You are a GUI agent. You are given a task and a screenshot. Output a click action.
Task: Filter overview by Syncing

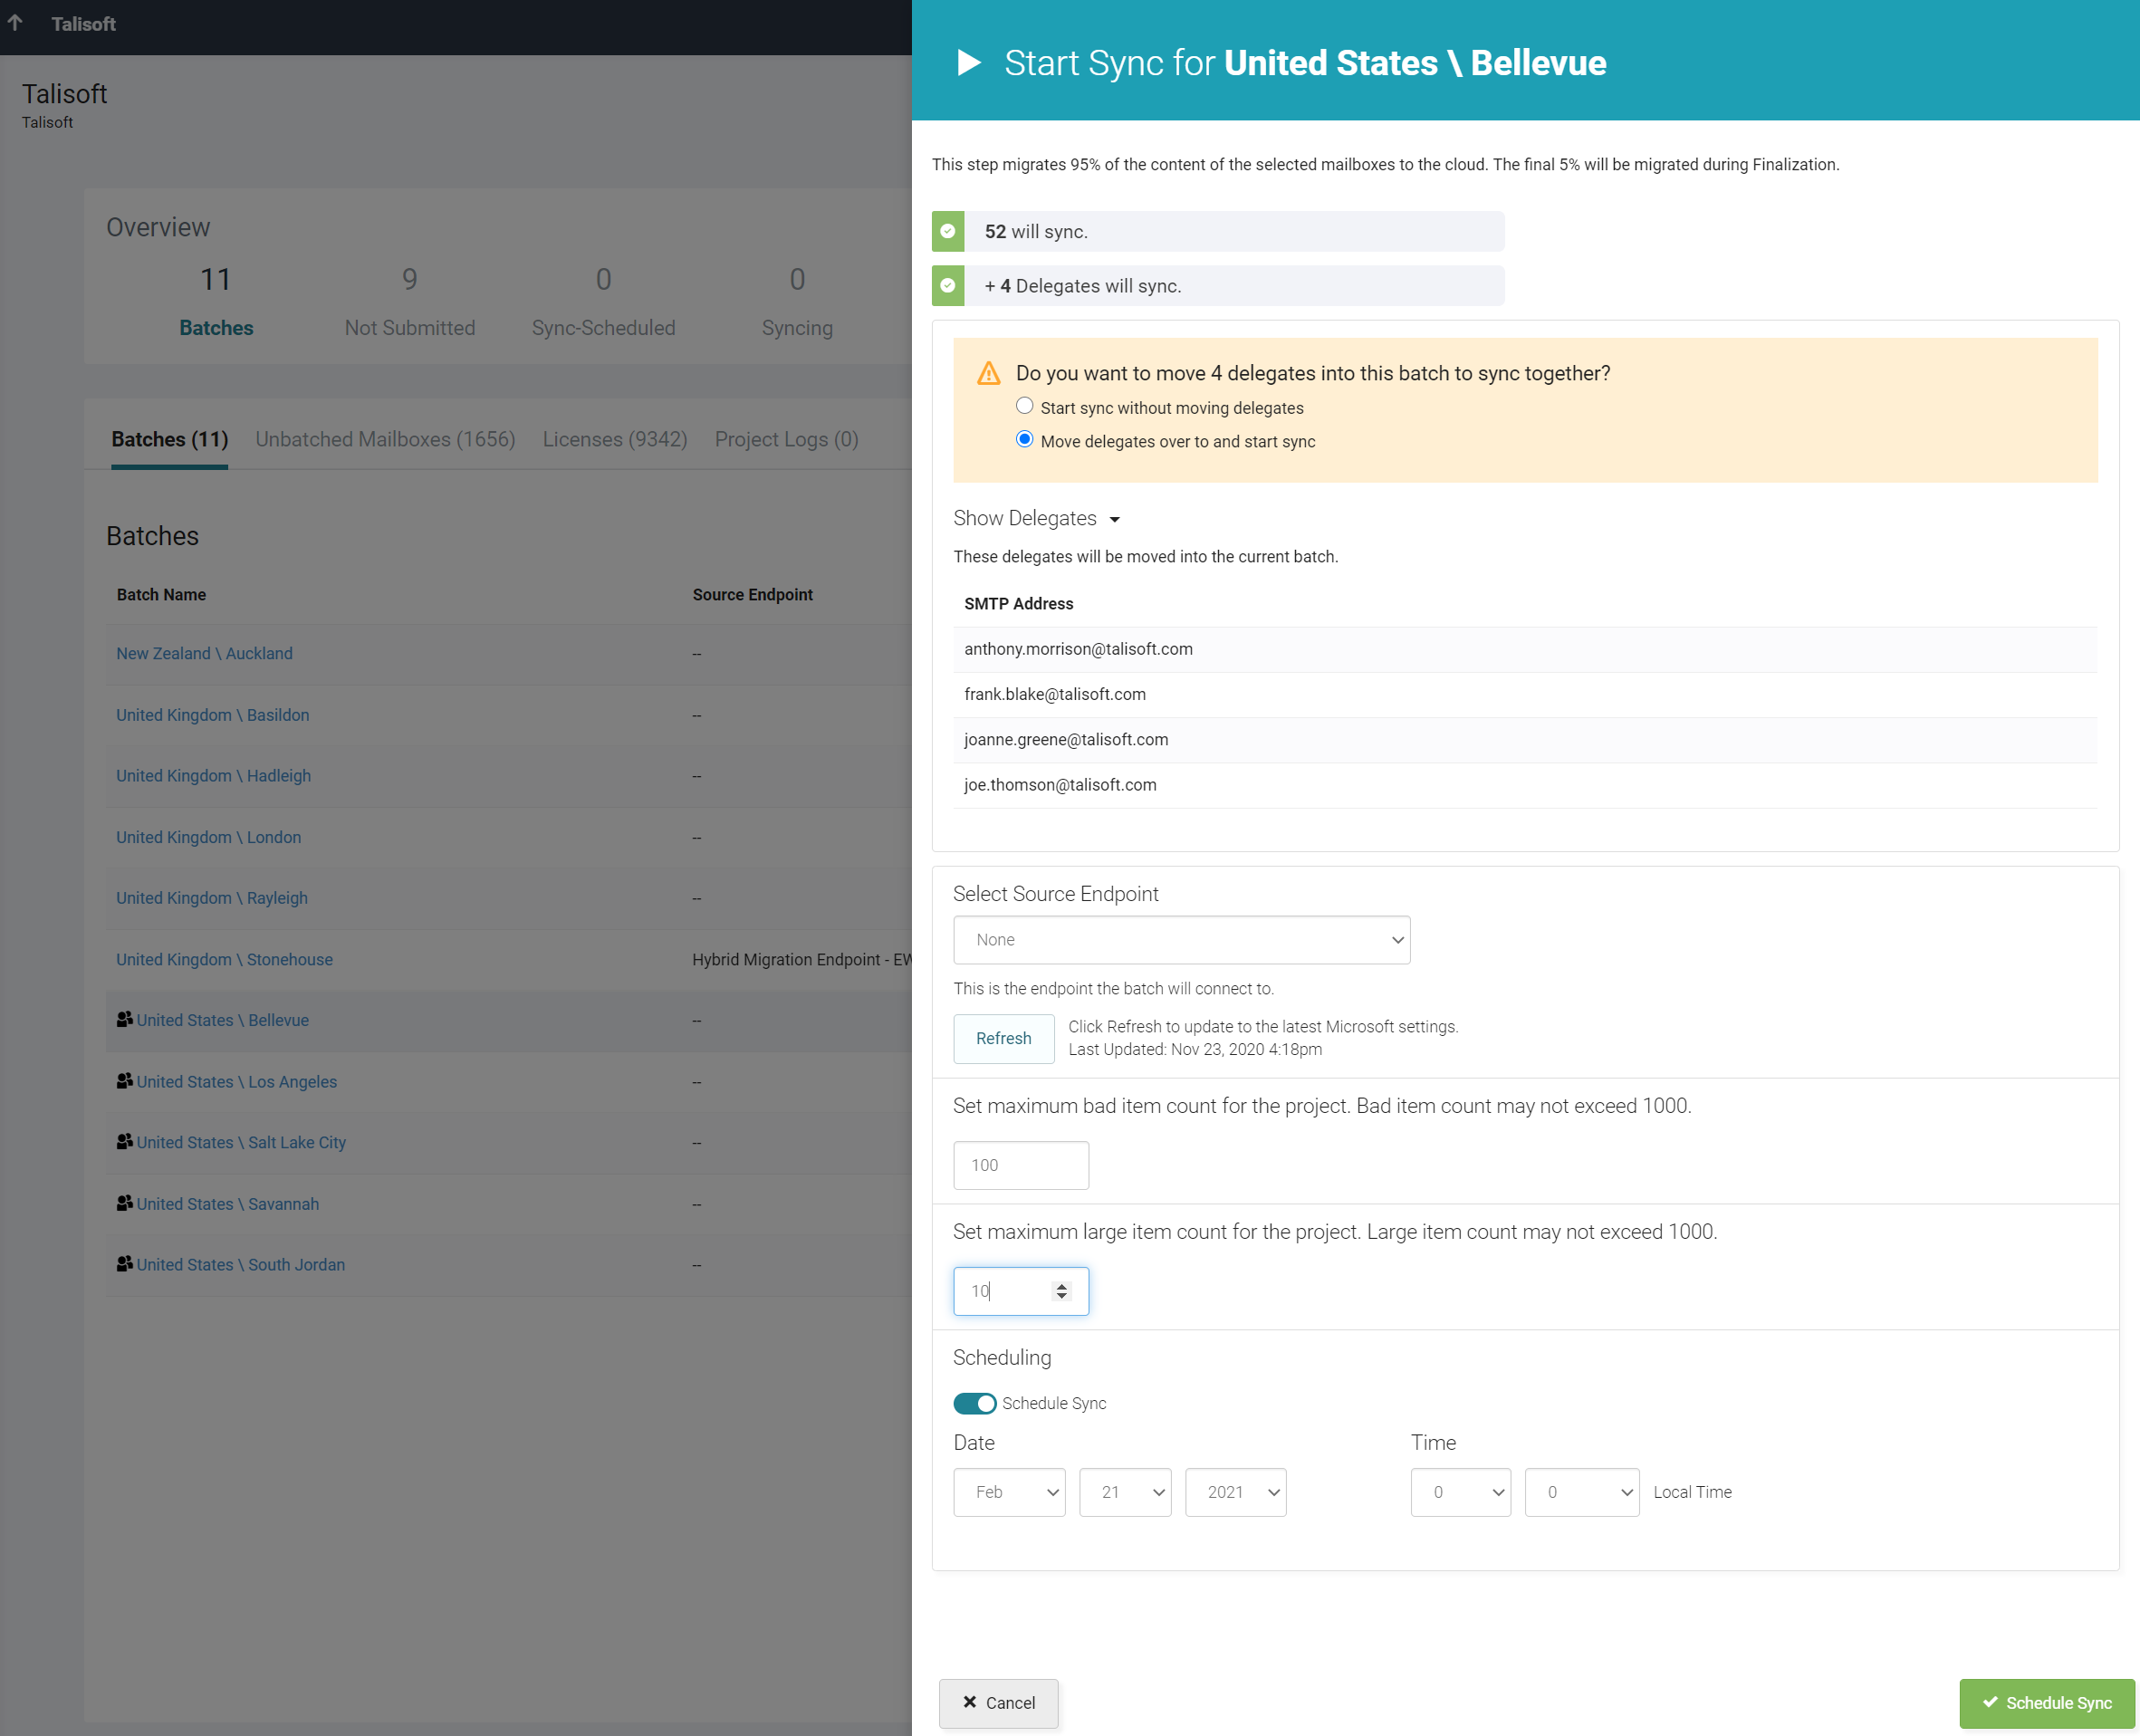tap(797, 301)
